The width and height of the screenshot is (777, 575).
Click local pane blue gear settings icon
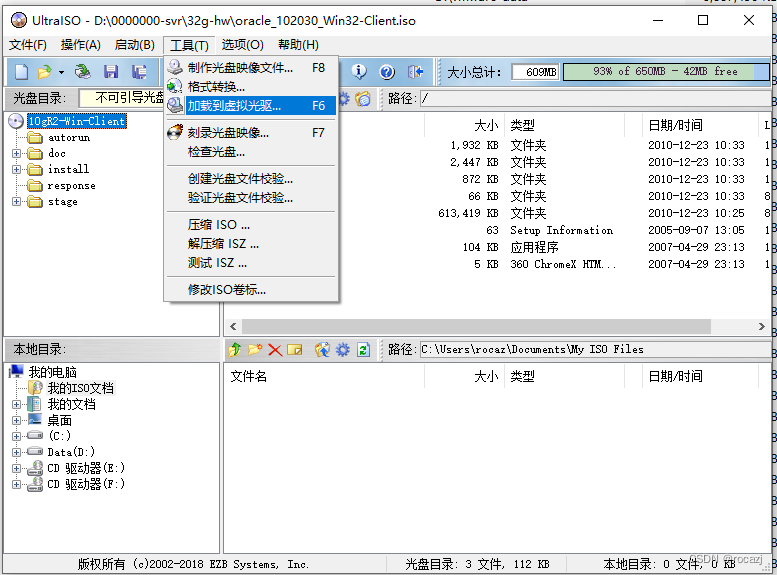(342, 350)
